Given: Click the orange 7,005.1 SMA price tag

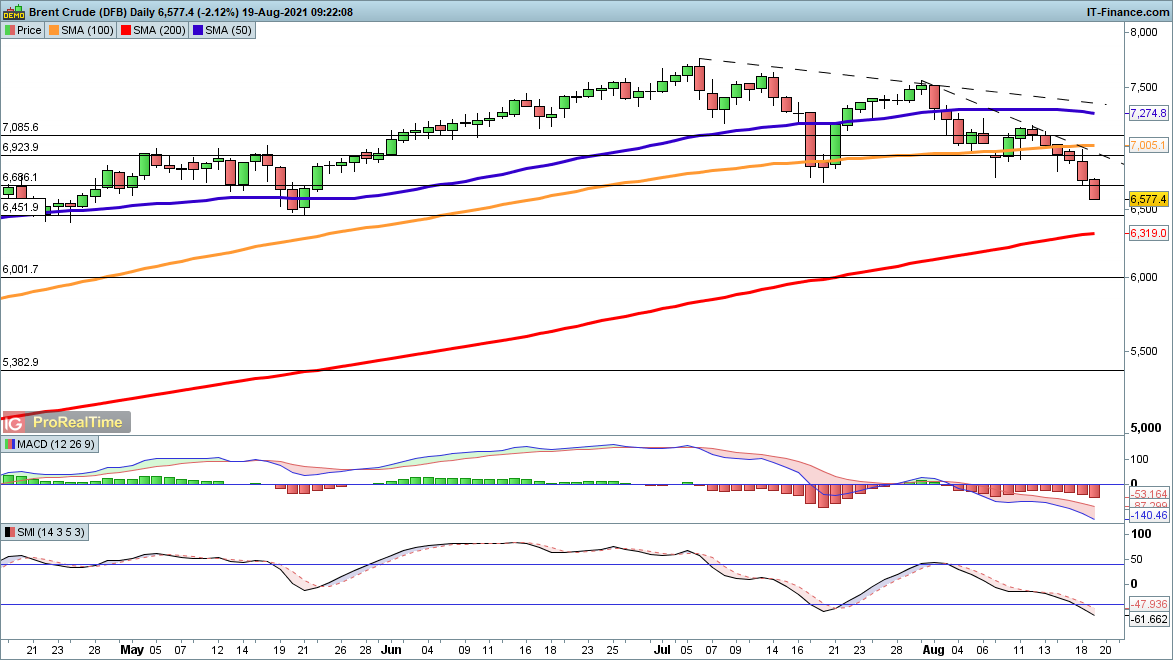Looking at the screenshot, I should pyautogui.click(x=1147, y=145).
